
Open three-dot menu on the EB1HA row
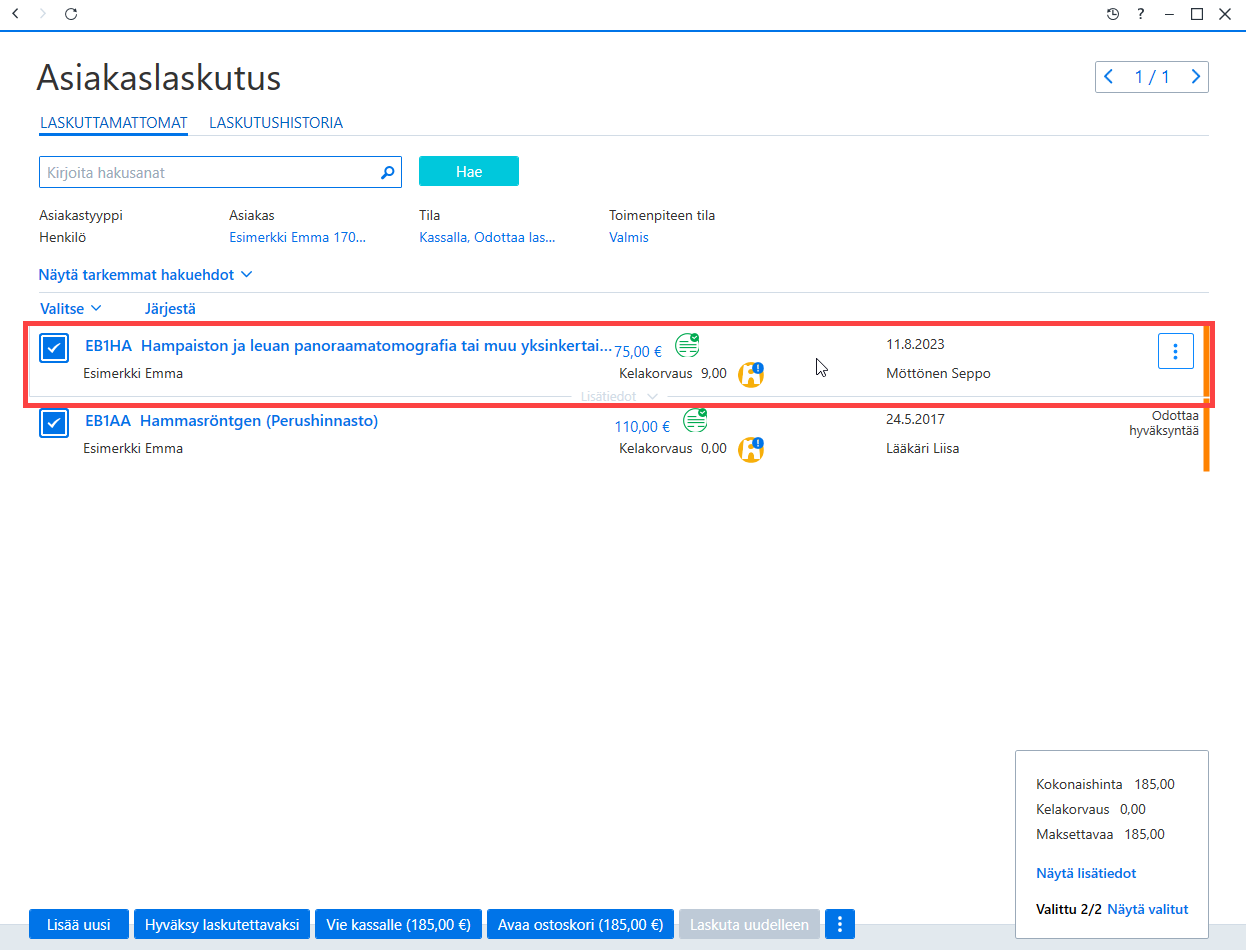1176,351
